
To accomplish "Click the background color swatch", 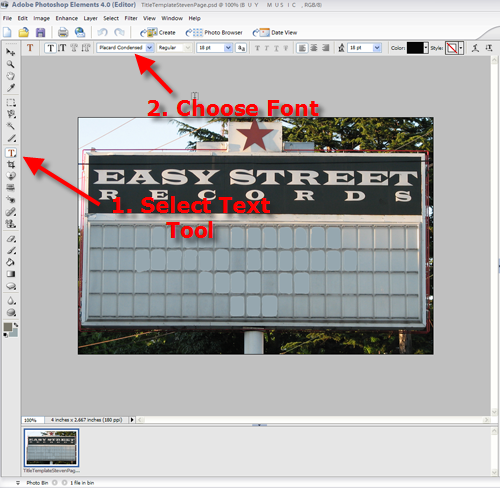I will point(14,332).
